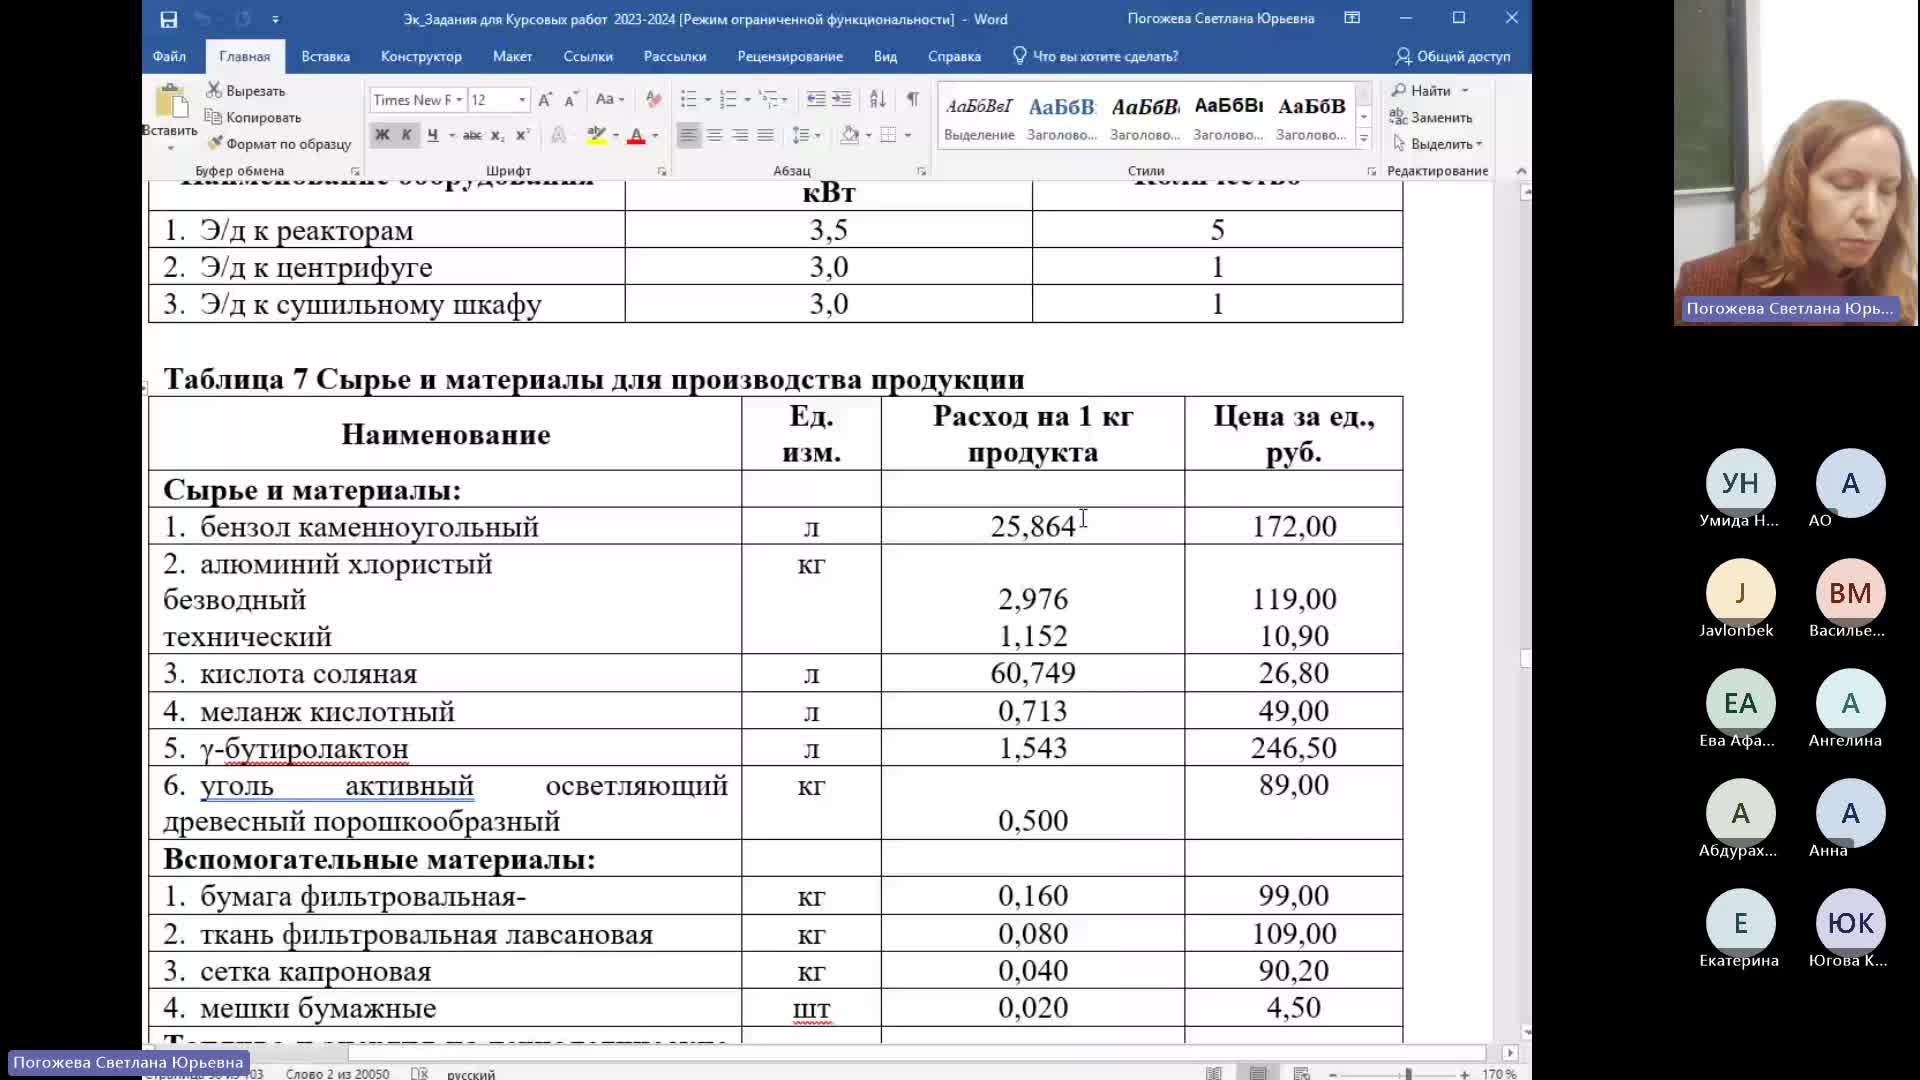
Task: Align text left
Action: [x=689, y=135]
